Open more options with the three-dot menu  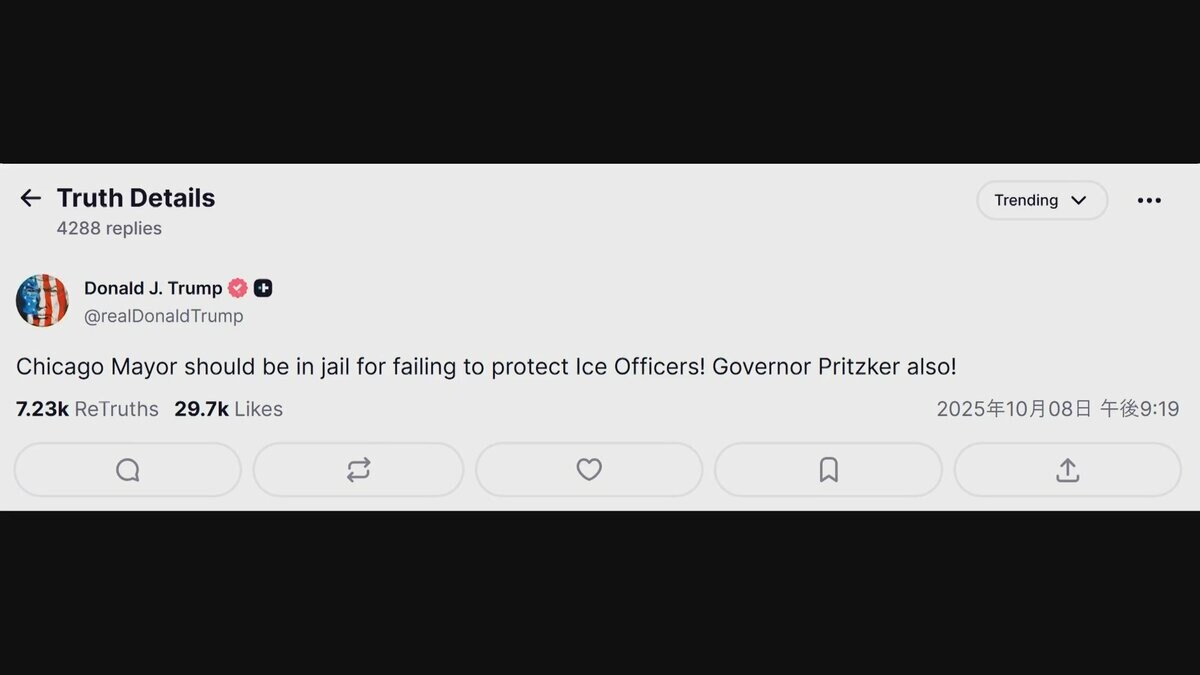[x=1148, y=200]
